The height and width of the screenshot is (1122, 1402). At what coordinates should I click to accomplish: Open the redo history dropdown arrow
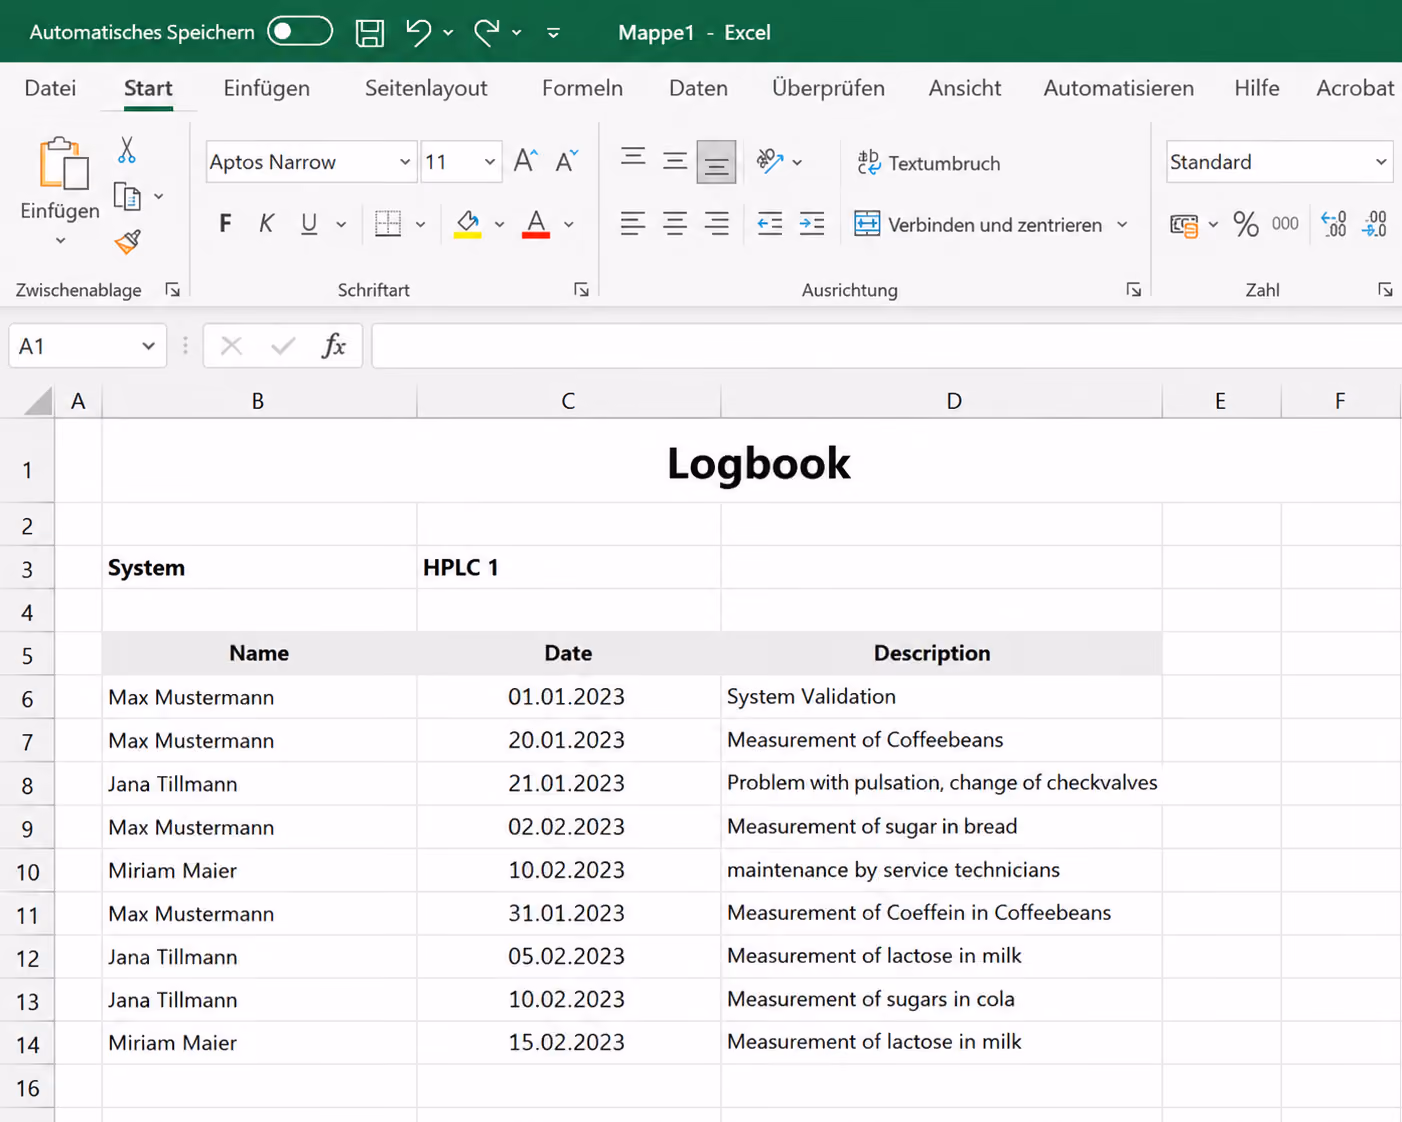[x=517, y=33]
